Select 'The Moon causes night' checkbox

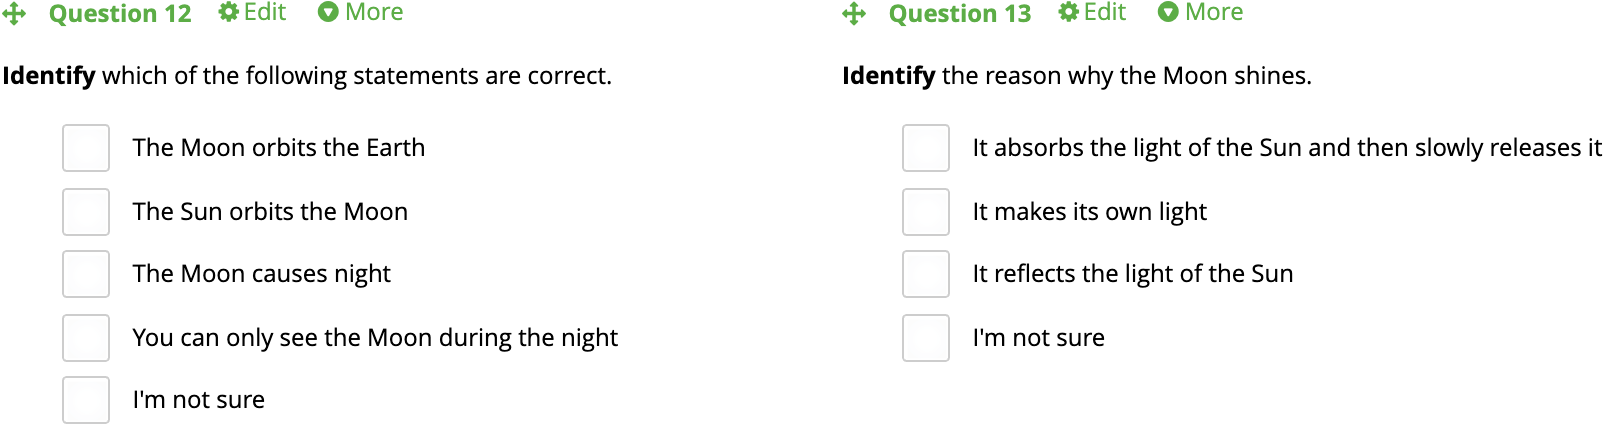pos(86,274)
